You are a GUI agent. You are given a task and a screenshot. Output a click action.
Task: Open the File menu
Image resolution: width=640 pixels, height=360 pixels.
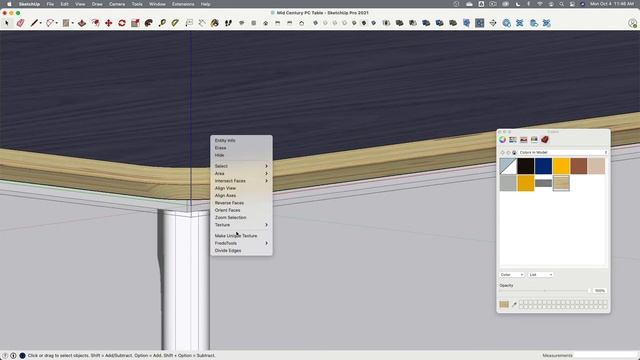[50, 4]
